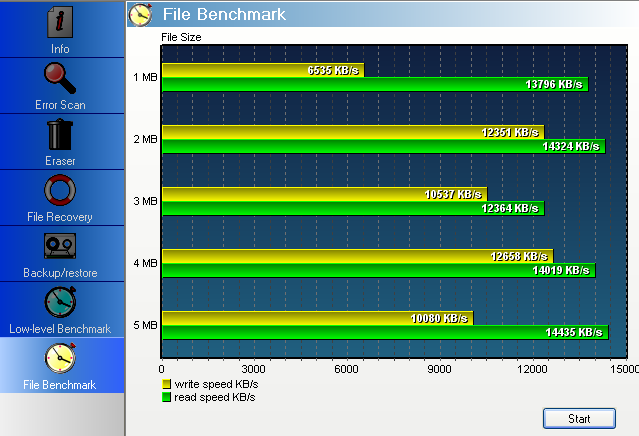This screenshot has height=436, width=639.
Task: Open the Info section icon
Action: [x=60, y=22]
